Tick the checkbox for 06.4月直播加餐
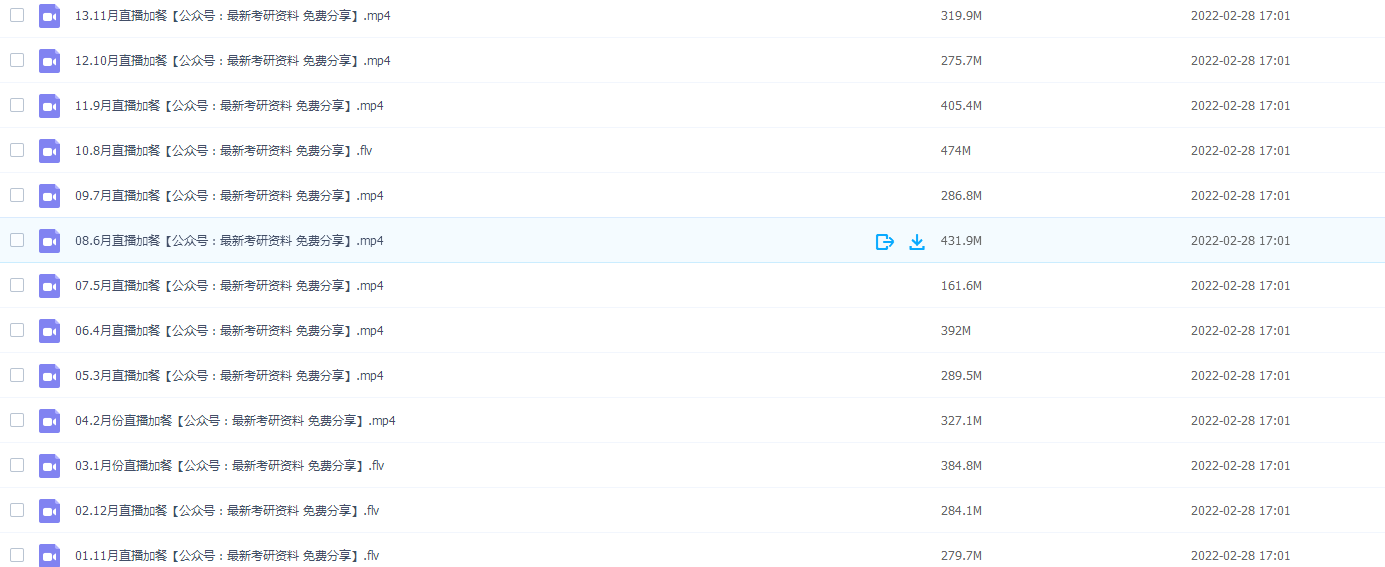This screenshot has height=567, width=1385. 17,330
